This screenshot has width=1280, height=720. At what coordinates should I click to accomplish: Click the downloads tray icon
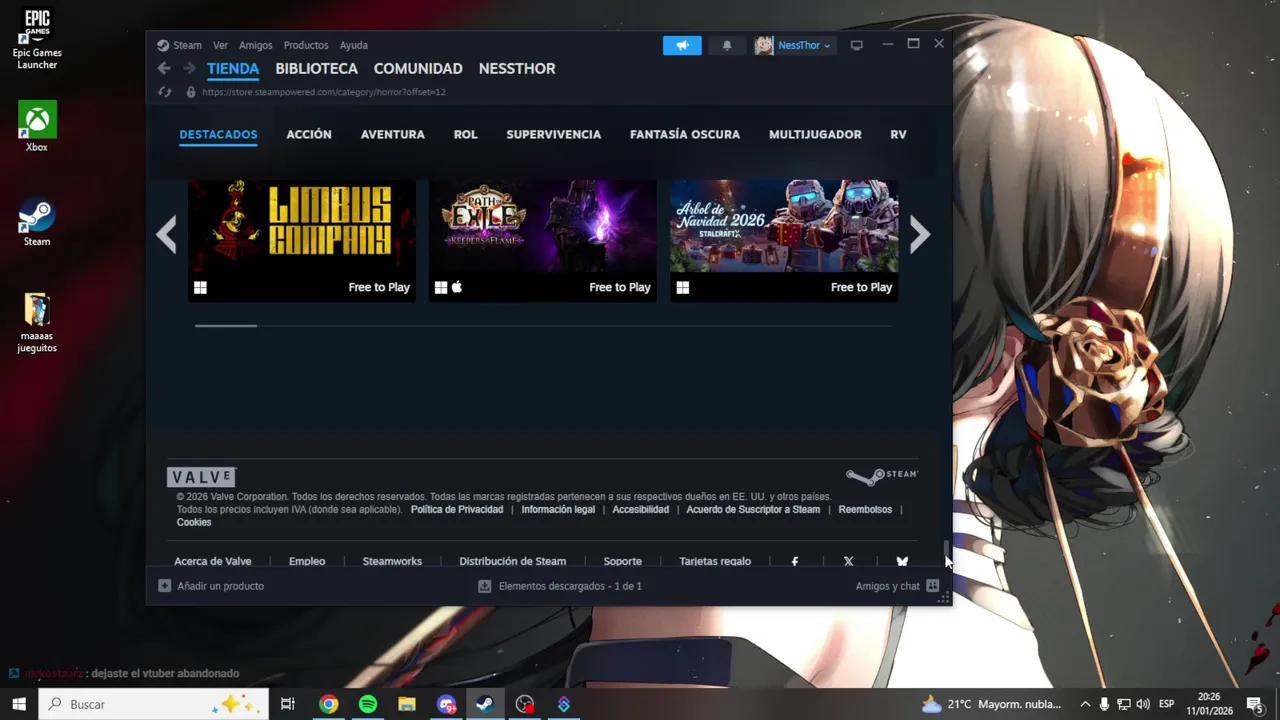[x=485, y=586]
